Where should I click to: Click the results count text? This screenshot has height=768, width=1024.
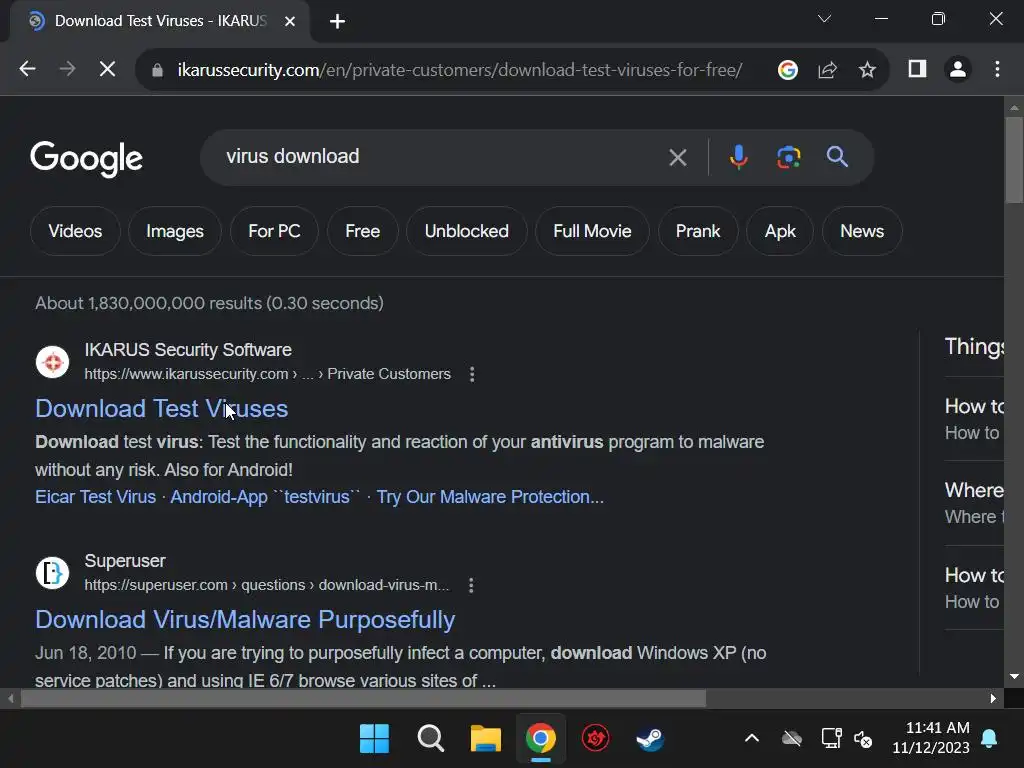pos(210,303)
